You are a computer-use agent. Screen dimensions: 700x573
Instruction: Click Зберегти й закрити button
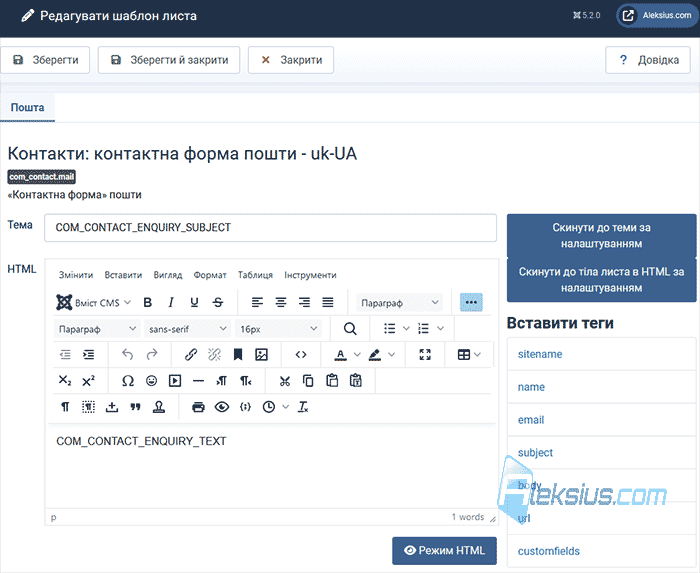click(169, 60)
